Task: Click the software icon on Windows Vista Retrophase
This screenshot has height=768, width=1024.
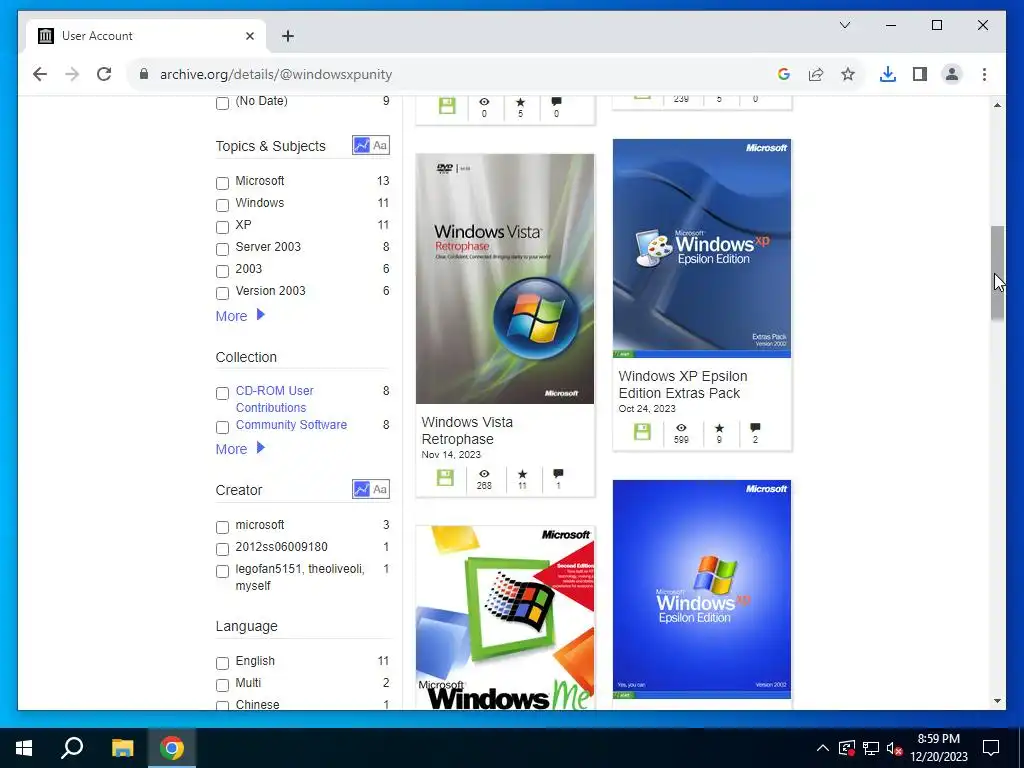Action: pos(445,478)
